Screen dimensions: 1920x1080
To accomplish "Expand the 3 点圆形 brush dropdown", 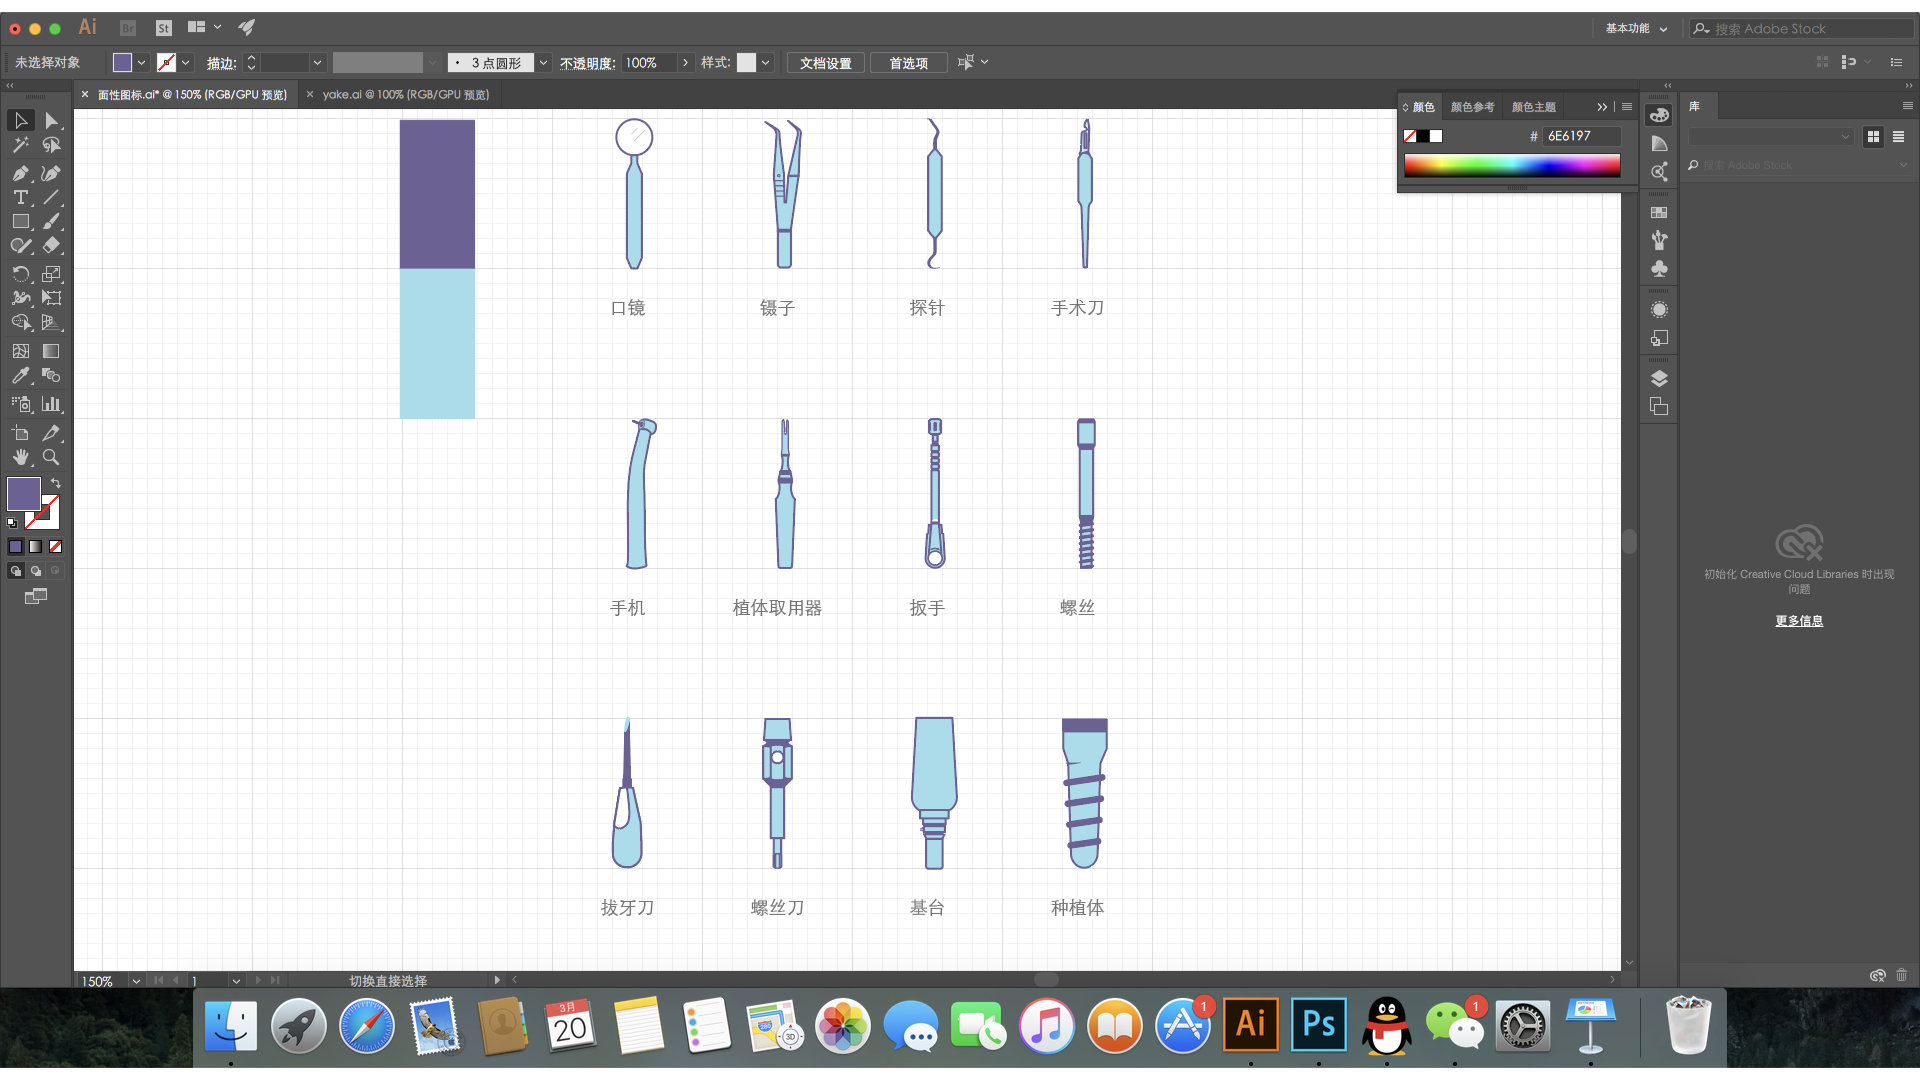I will [543, 62].
